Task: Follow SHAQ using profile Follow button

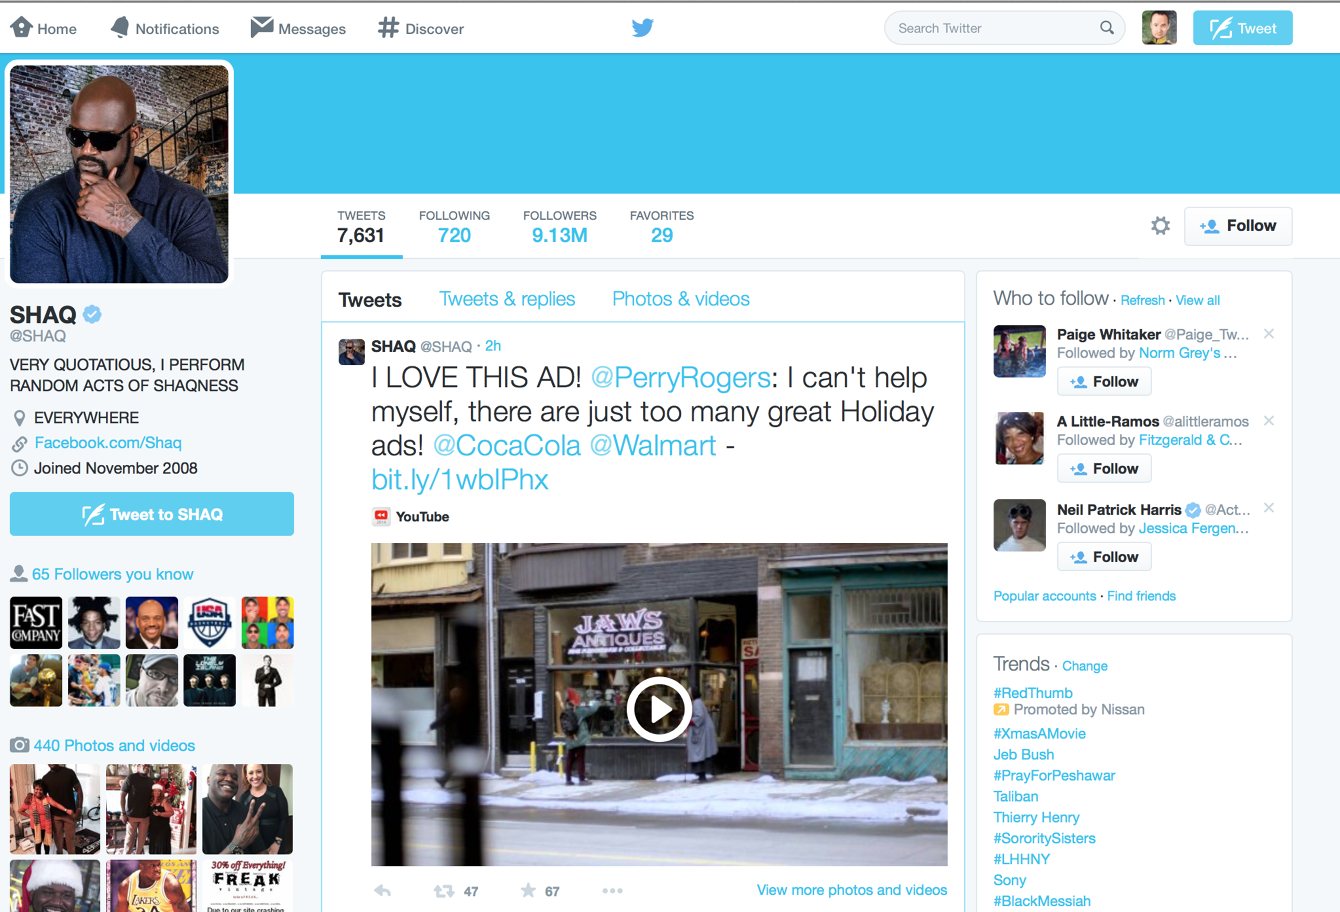Action: [1238, 226]
